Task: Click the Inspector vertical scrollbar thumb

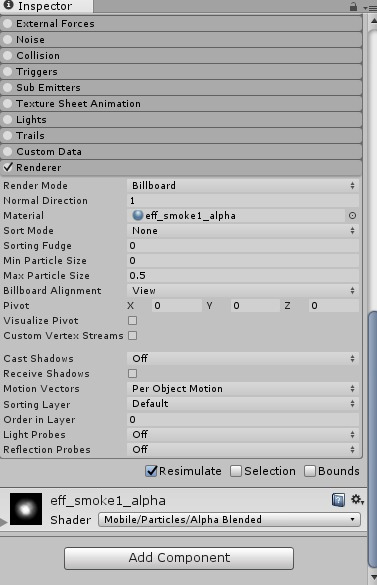Action: pyautogui.click(x=372, y=440)
